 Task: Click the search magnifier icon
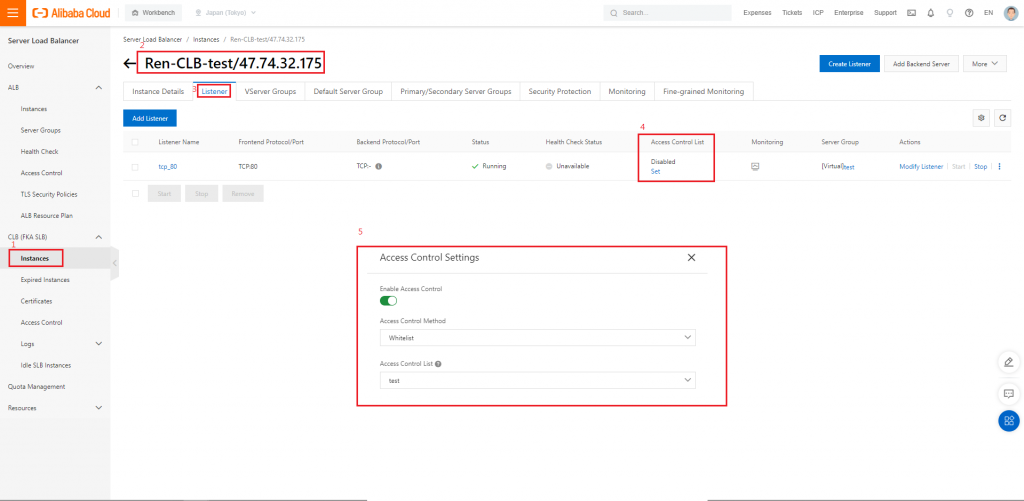(x=614, y=12)
